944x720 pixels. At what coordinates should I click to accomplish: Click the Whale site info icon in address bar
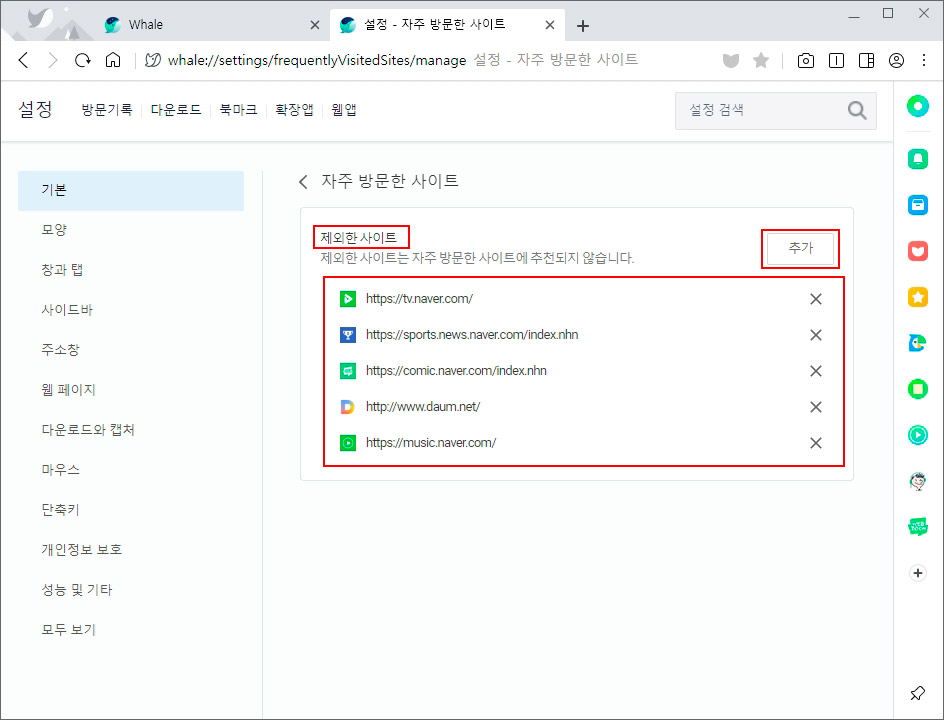coord(153,60)
